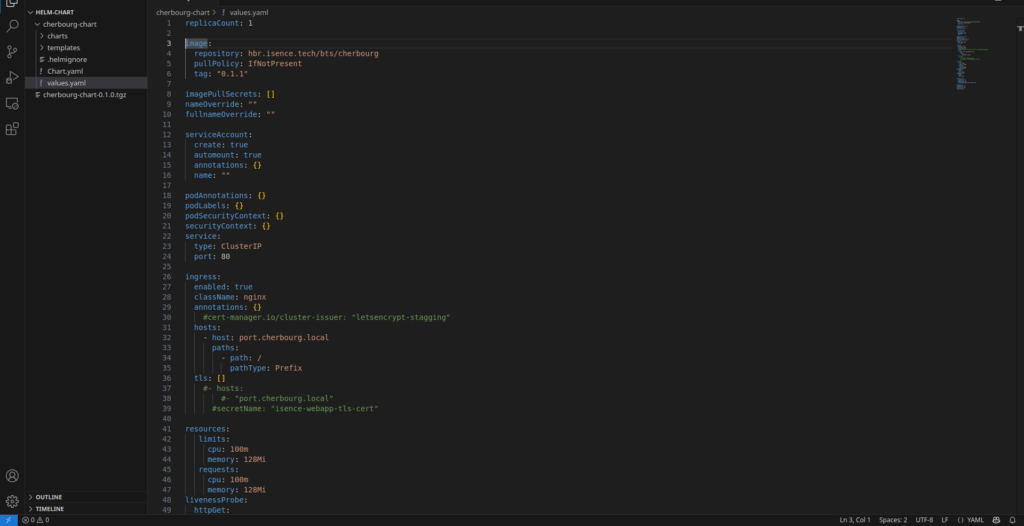Open the Manage gear settings icon

pyautogui.click(x=12, y=501)
